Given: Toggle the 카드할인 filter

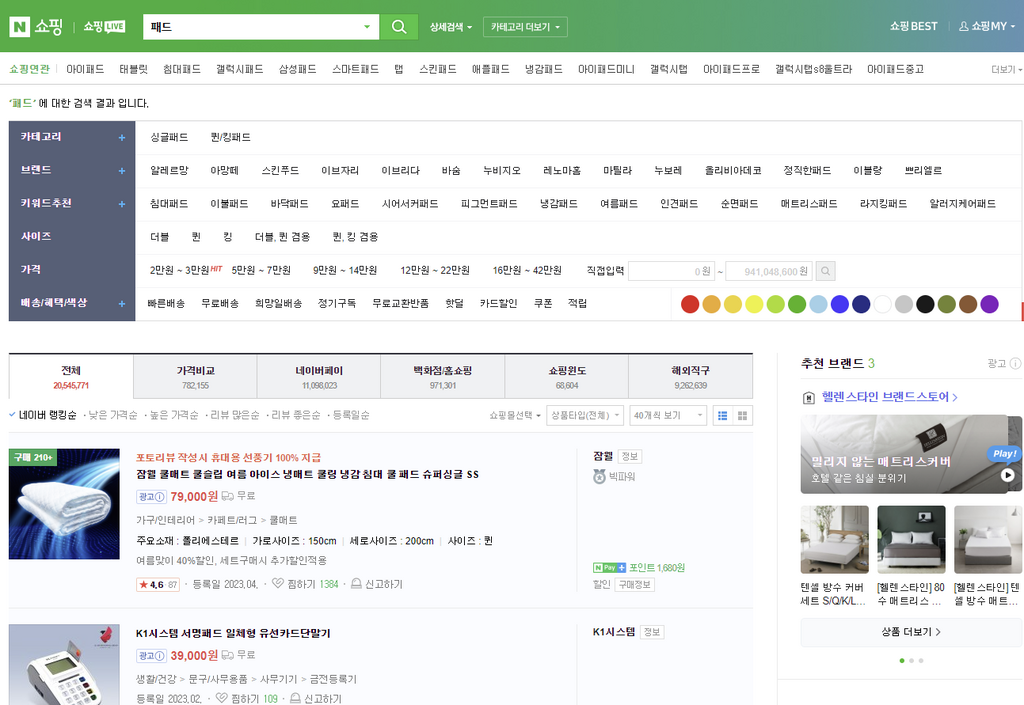Looking at the screenshot, I should pos(498,304).
